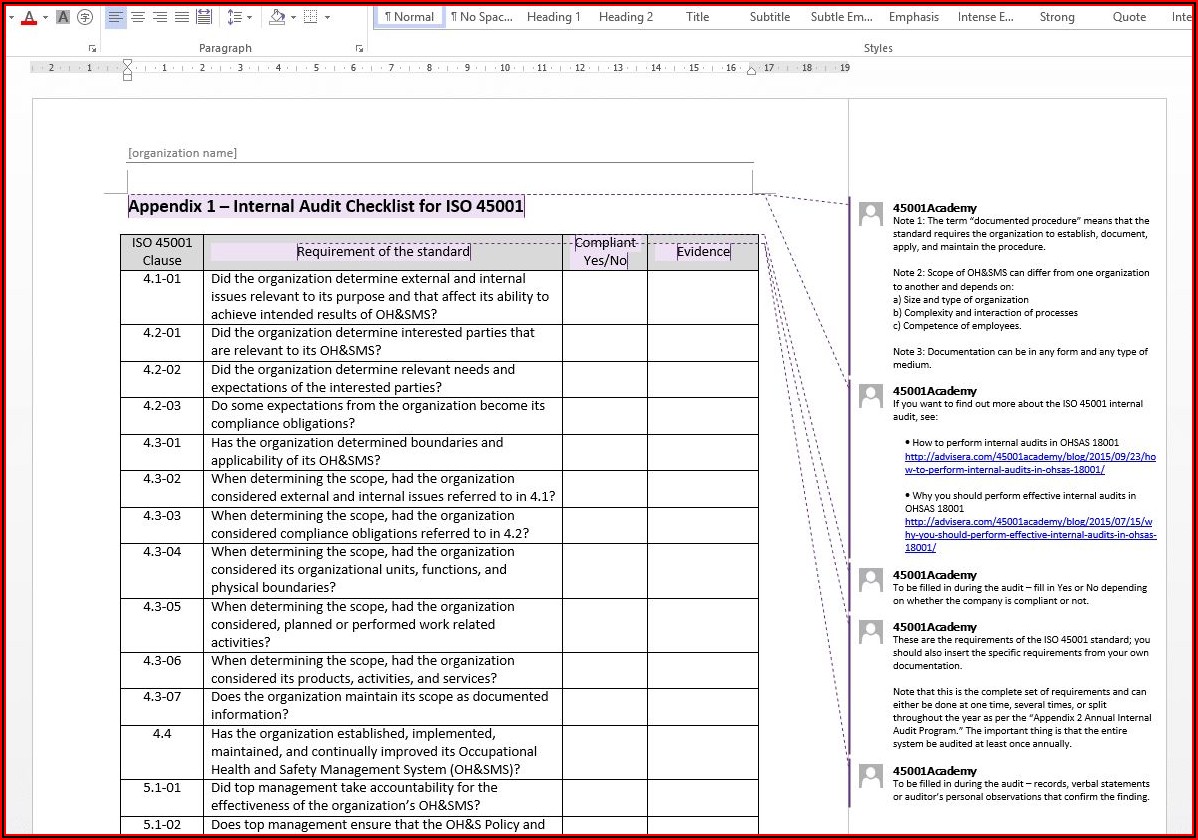Apply the Heading 1 style
The image size is (1198, 840).
(553, 17)
